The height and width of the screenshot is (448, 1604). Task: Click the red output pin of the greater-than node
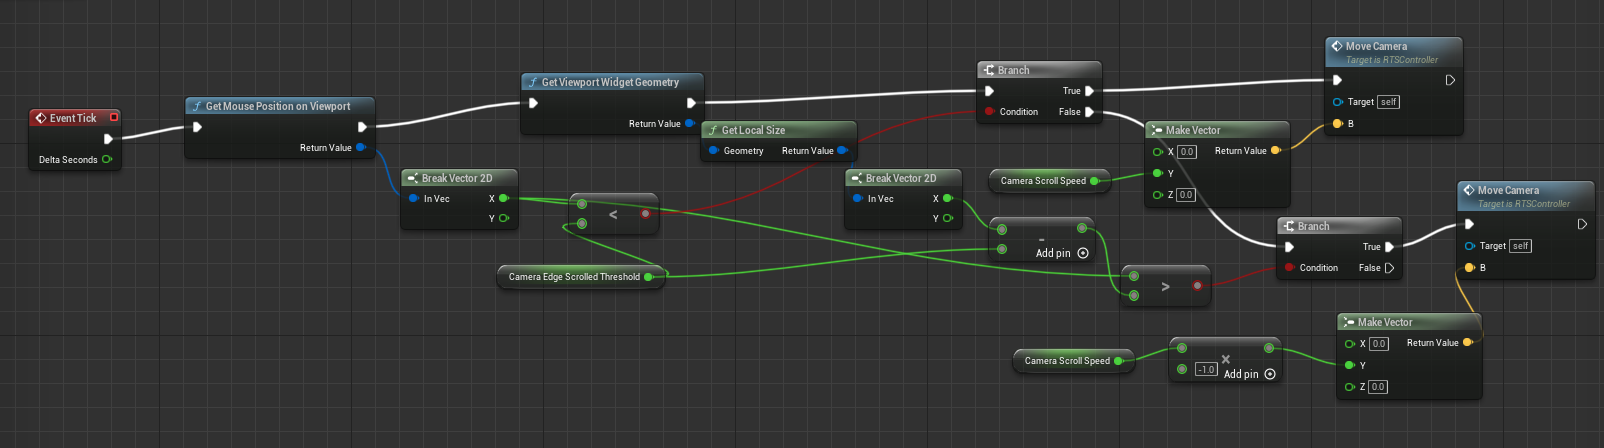[x=1197, y=286]
